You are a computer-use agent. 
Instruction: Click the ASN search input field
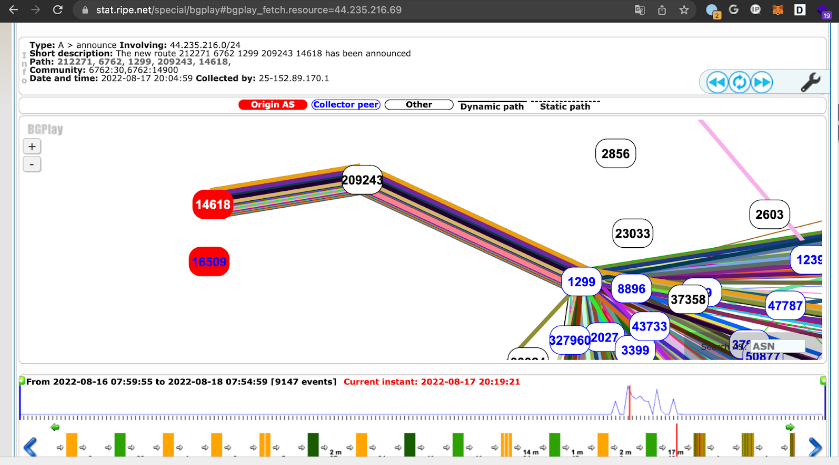(777, 346)
